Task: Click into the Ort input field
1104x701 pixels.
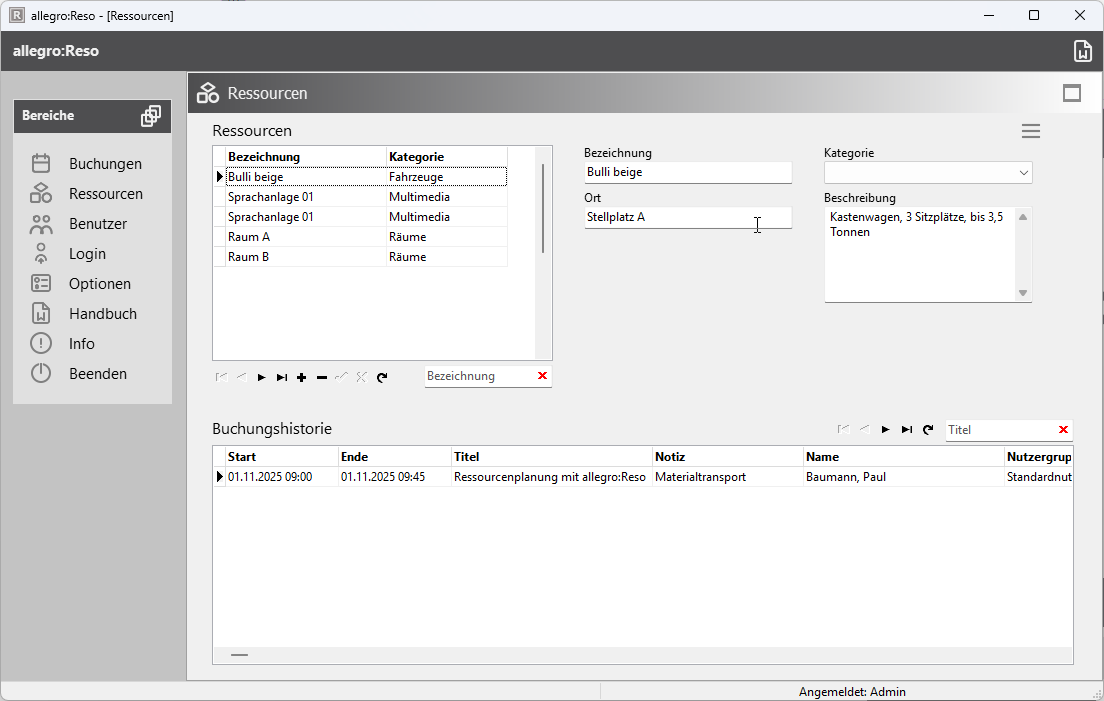Action: click(687, 217)
